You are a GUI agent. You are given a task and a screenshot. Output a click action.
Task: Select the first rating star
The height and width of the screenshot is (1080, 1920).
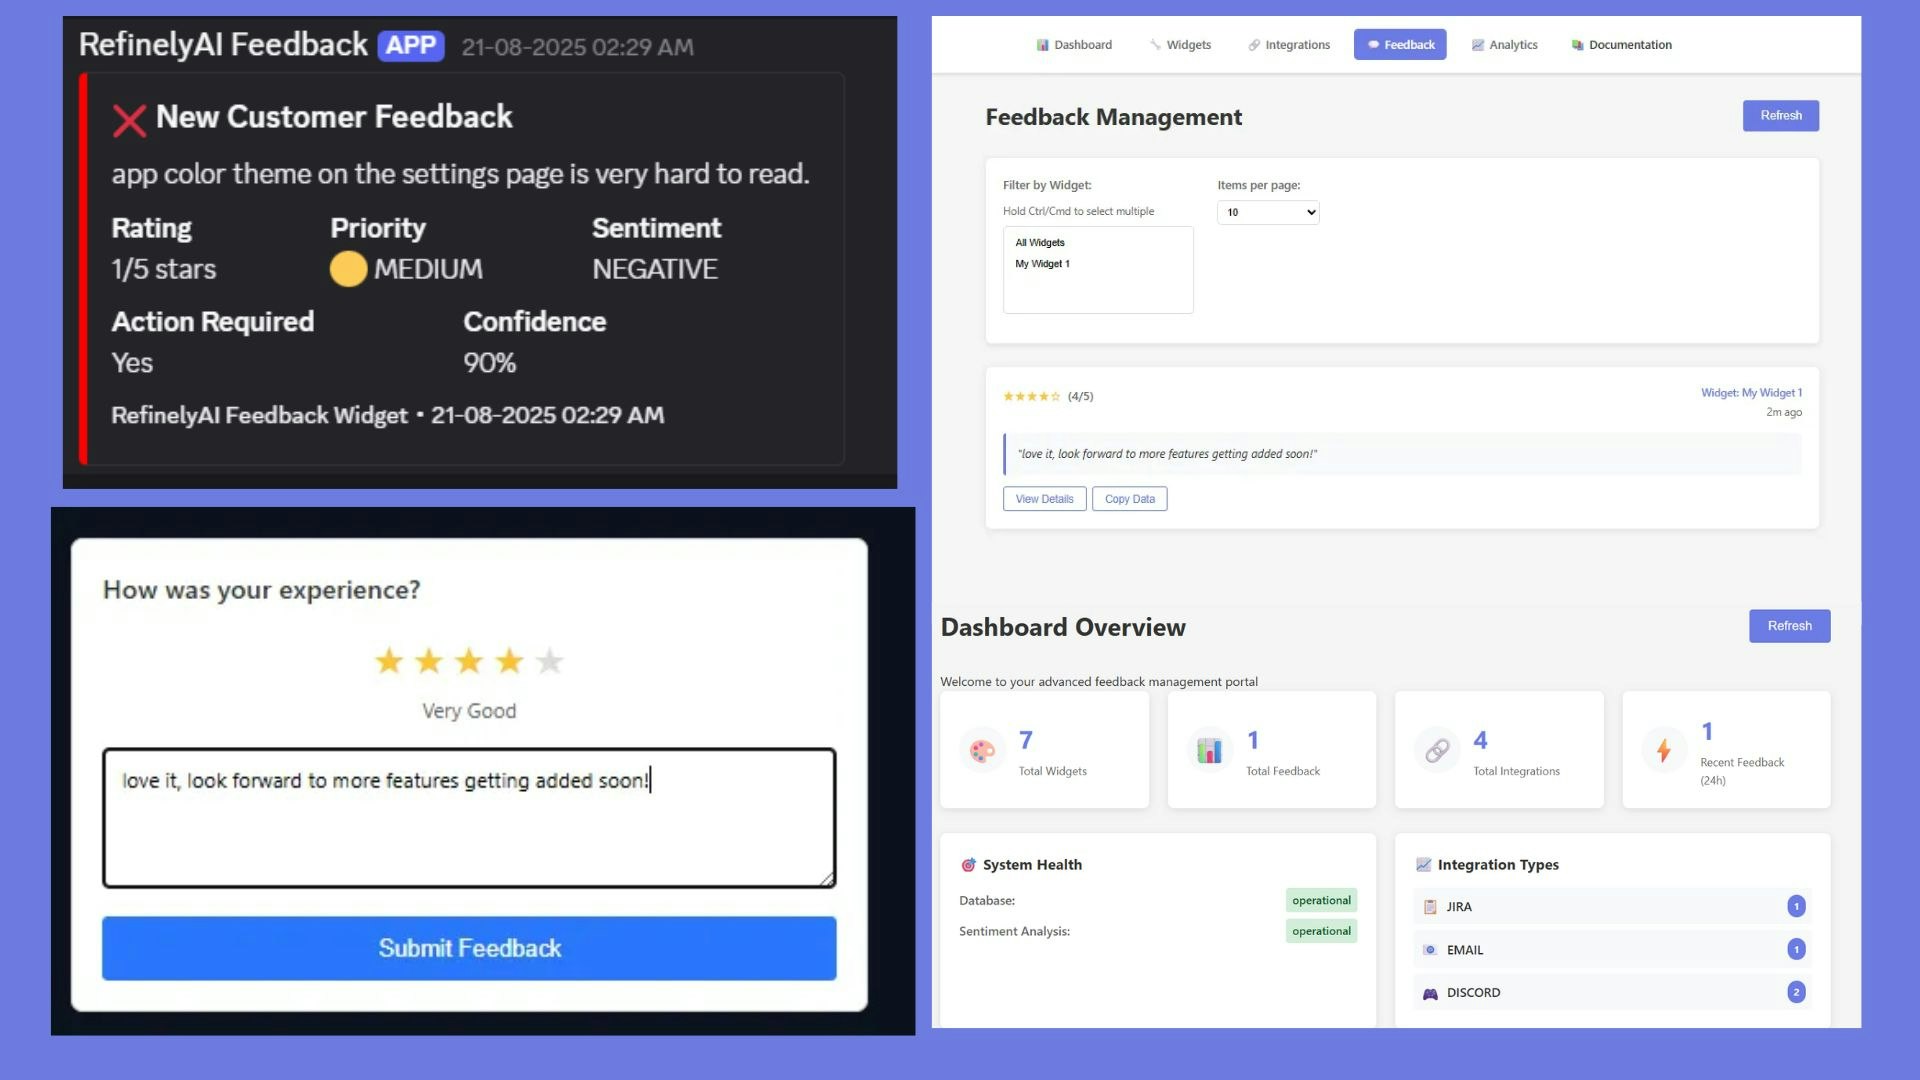389,661
